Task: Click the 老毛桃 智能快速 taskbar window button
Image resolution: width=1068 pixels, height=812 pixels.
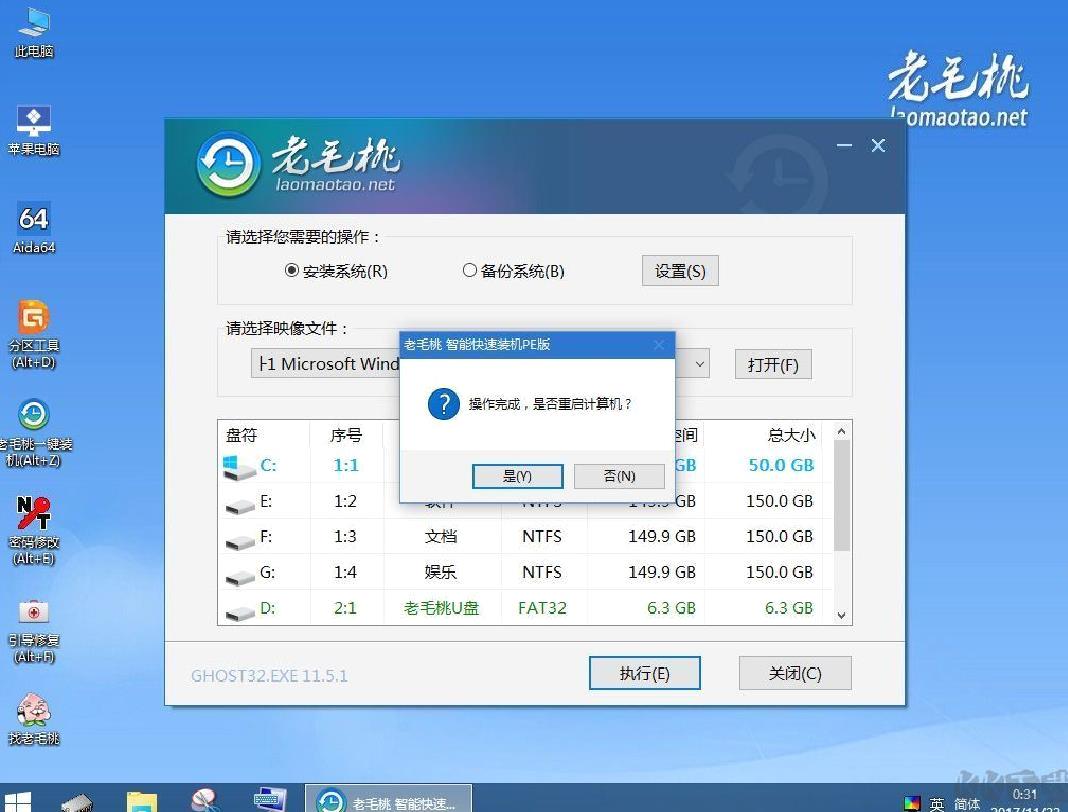Action: pyautogui.click(x=388, y=800)
